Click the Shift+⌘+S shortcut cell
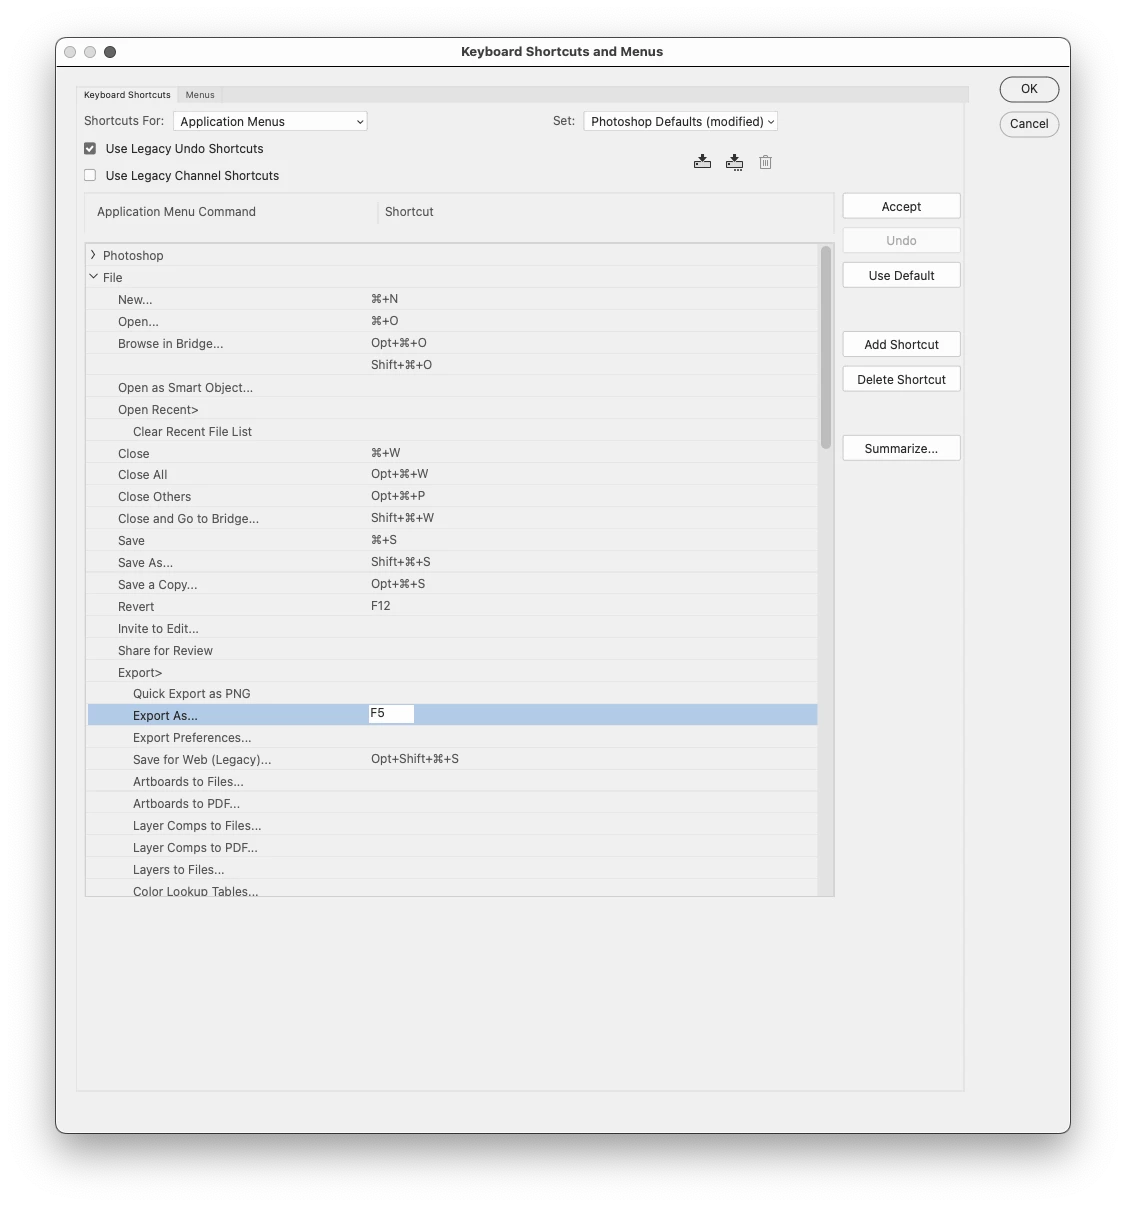The height and width of the screenshot is (1207, 1126). (x=401, y=562)
